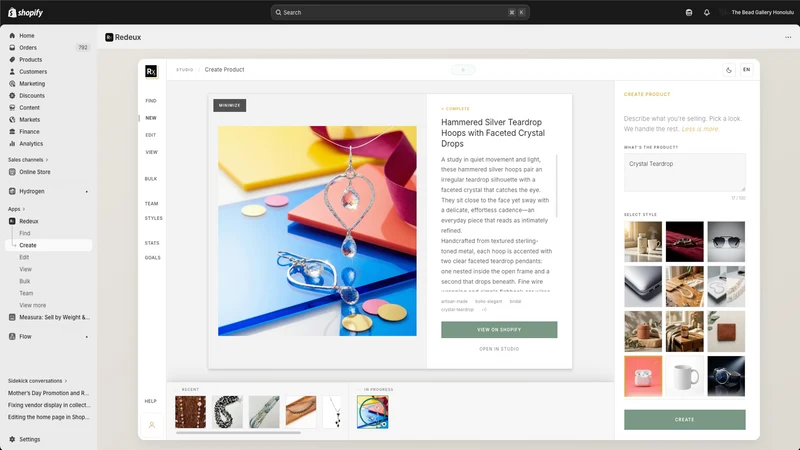Open the Settings gear icon
This screenshot has height=450, width=800.
[12, 439]
